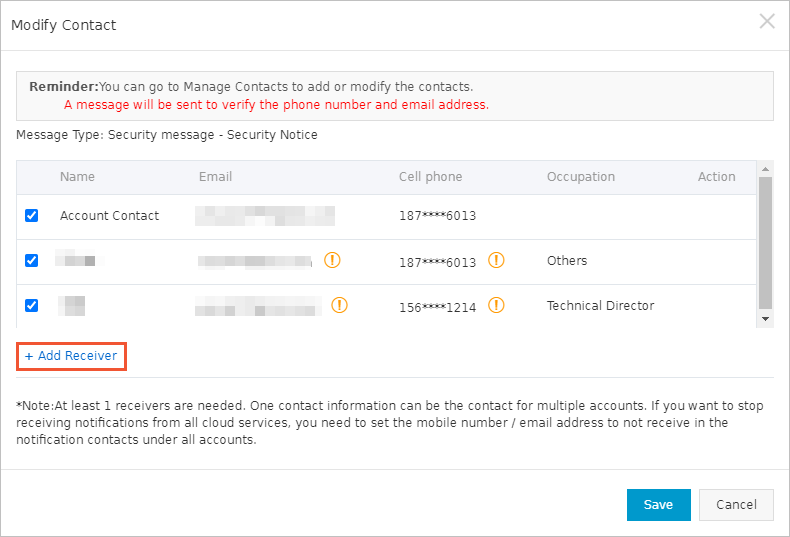Click the warning icon beside Others row email
Viewport: 790px width, 537px height.
(x=333, y=260)
